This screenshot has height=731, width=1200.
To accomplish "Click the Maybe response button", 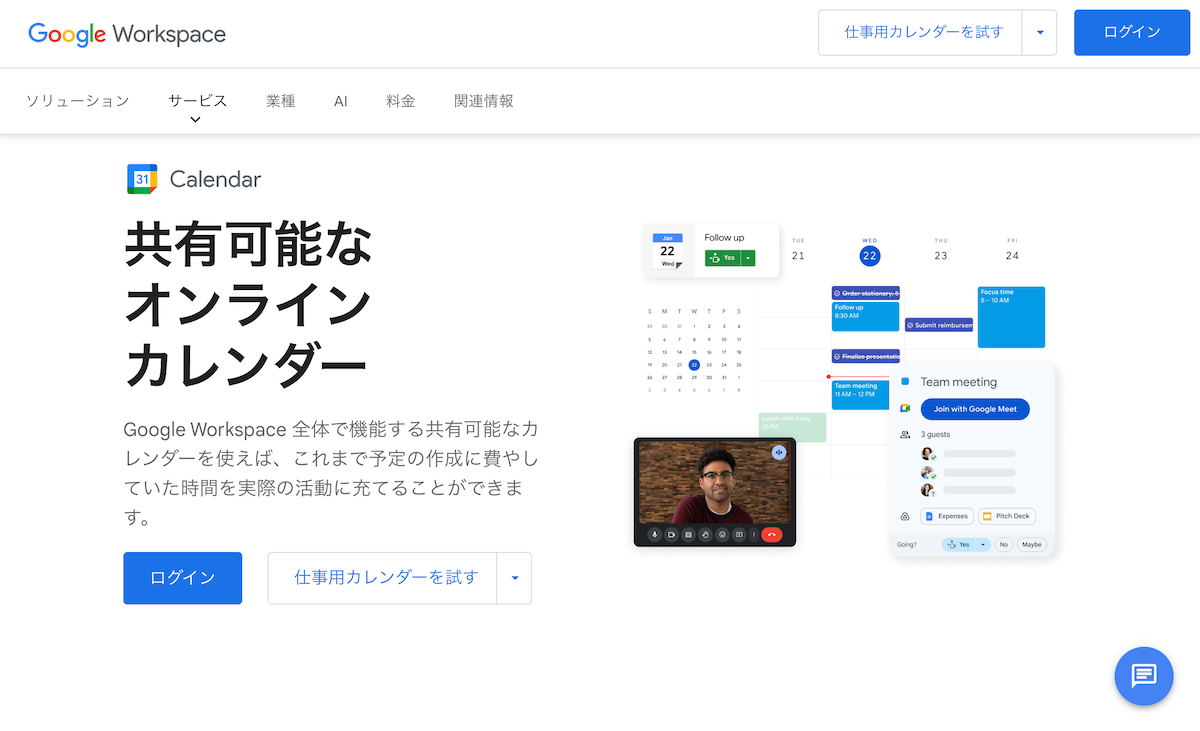I will point(1032,545).
